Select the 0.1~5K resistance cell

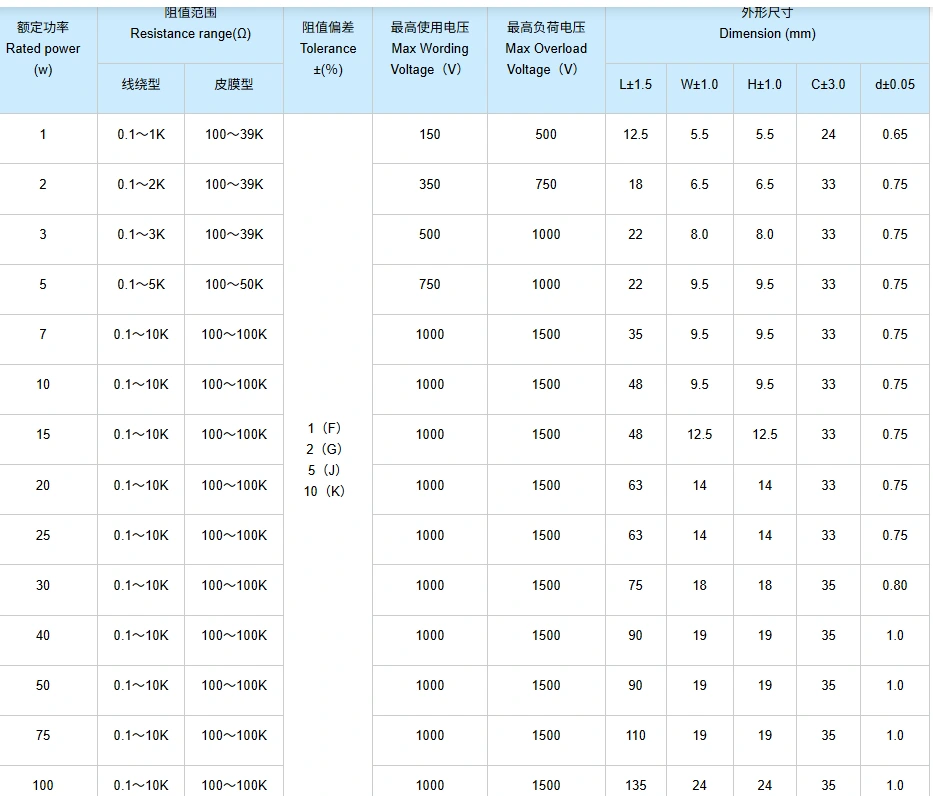click(140, 285)
